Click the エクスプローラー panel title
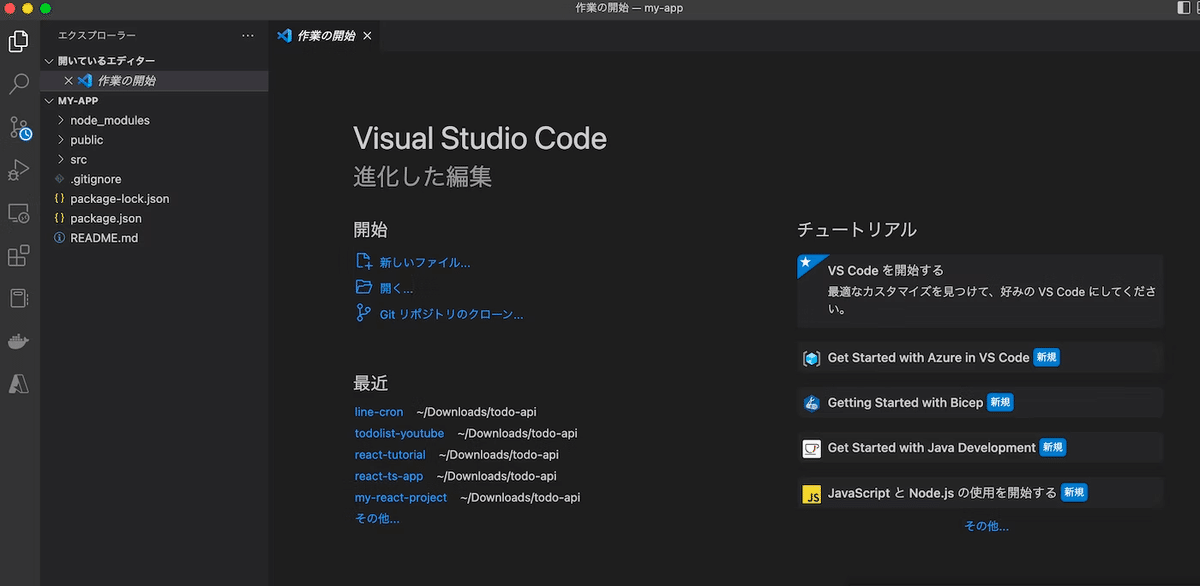Screen dimensions: 1200x586 [97, 35]
